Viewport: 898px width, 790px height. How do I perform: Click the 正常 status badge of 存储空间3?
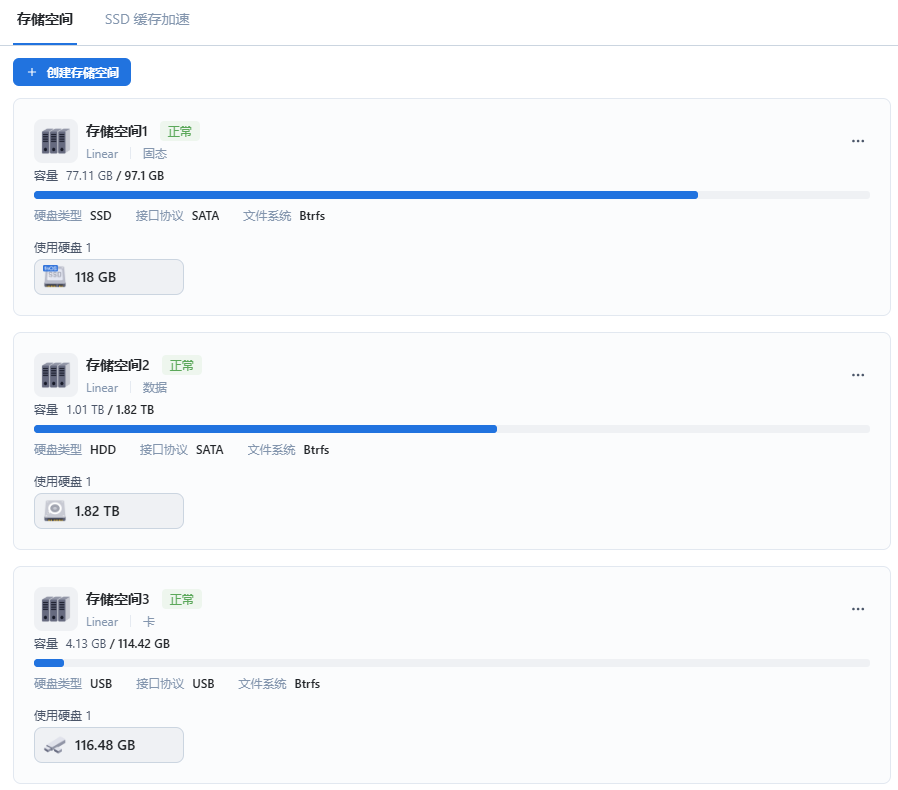(x=182, y=600)
